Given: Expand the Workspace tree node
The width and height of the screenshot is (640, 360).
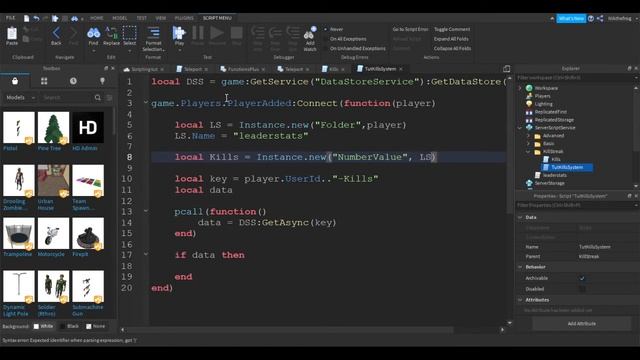Looking at the screenshot, I should tap(520, 88).
